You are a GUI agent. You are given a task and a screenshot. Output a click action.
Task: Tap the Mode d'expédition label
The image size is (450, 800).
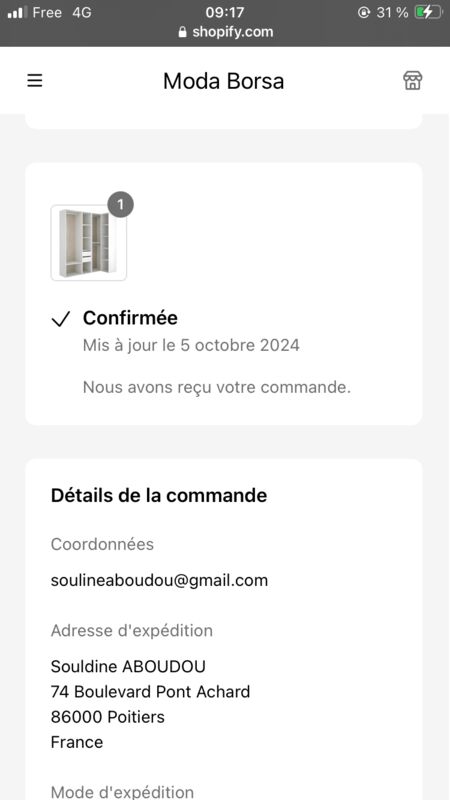click(122, 792)
